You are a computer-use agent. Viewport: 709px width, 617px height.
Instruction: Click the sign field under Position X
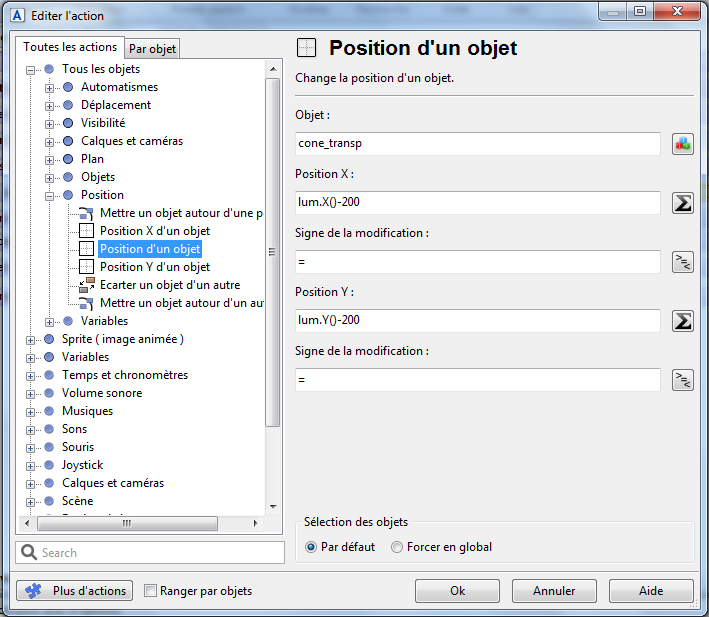coord(477,262)
